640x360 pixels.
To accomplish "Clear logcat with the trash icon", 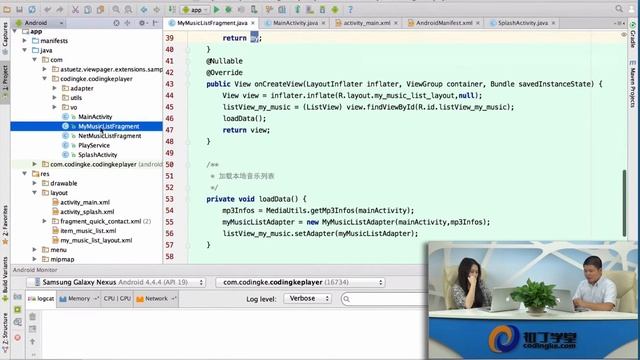I will pos(33,316).
